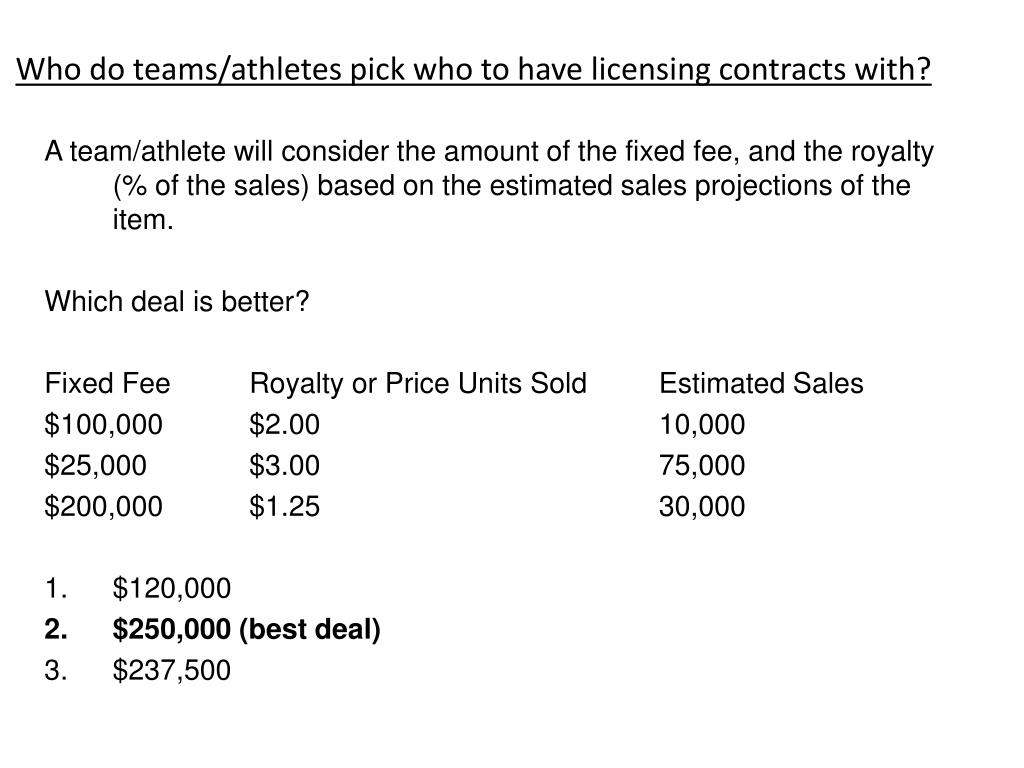The height and width of the screenshot is (768, 1024).
Task: Click the 'Estimated Sales' column header
Action: point(761,383)
